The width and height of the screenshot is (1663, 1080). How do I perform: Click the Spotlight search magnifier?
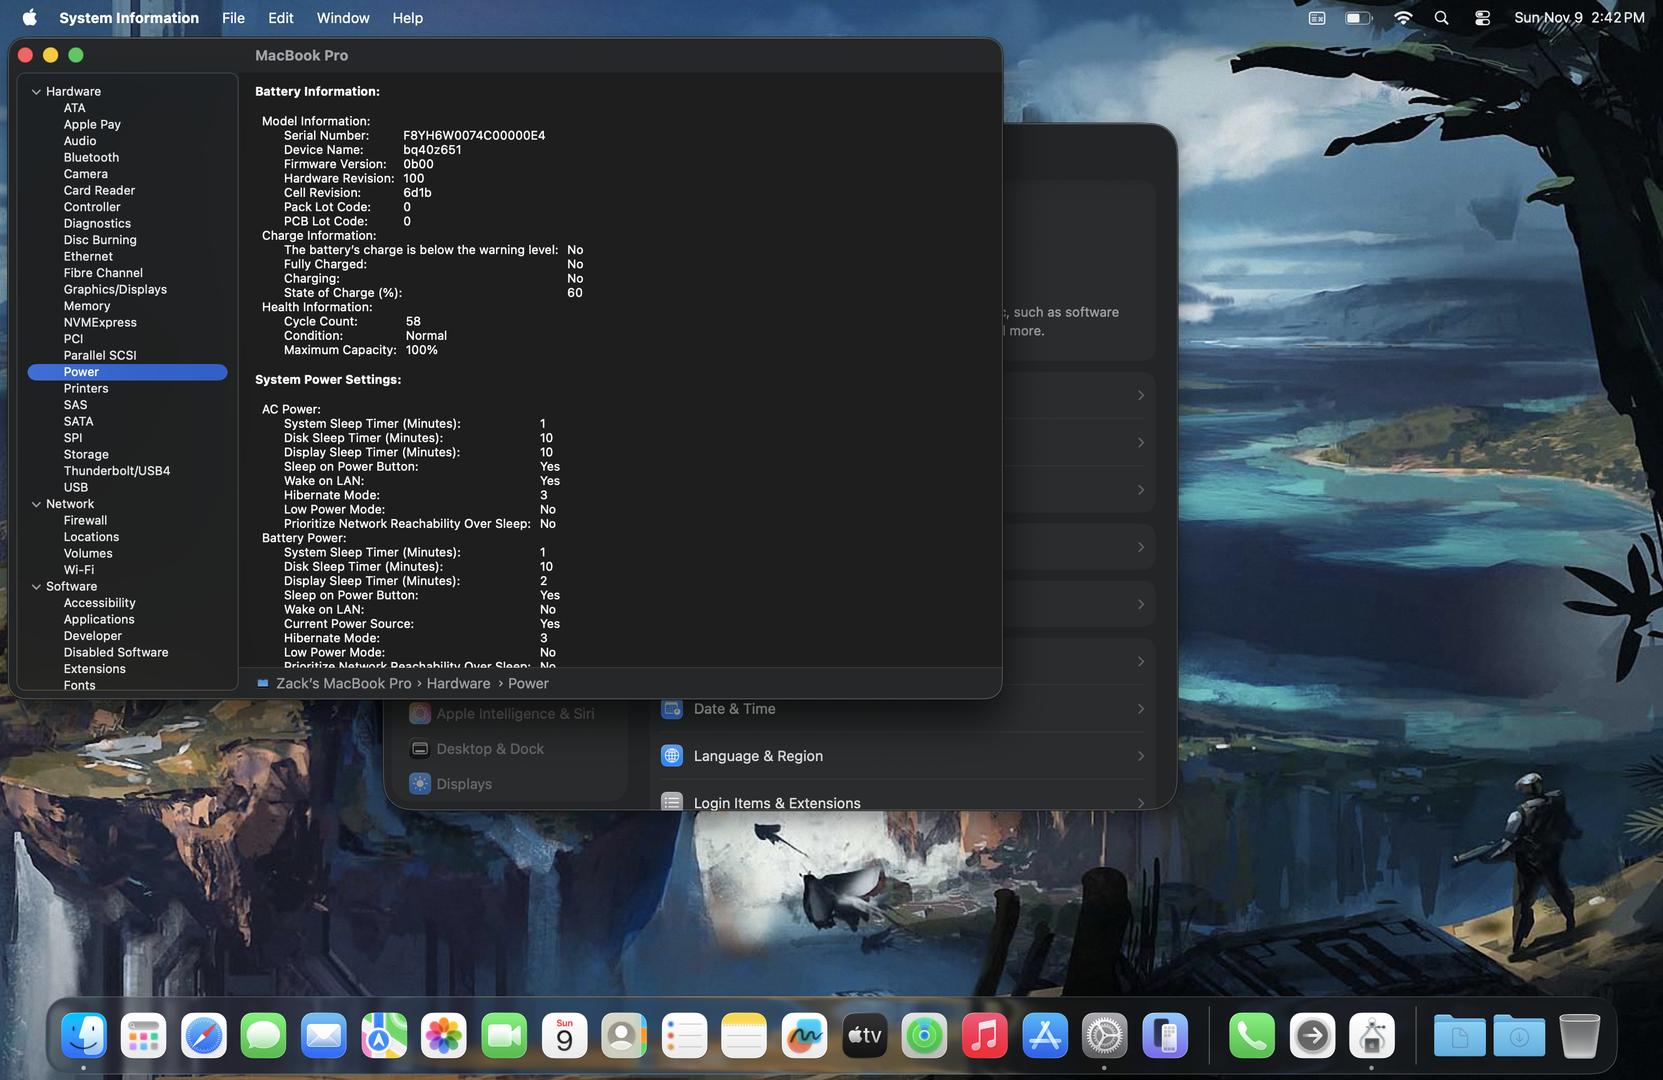pyautogui.click(x=1441, y=18)
